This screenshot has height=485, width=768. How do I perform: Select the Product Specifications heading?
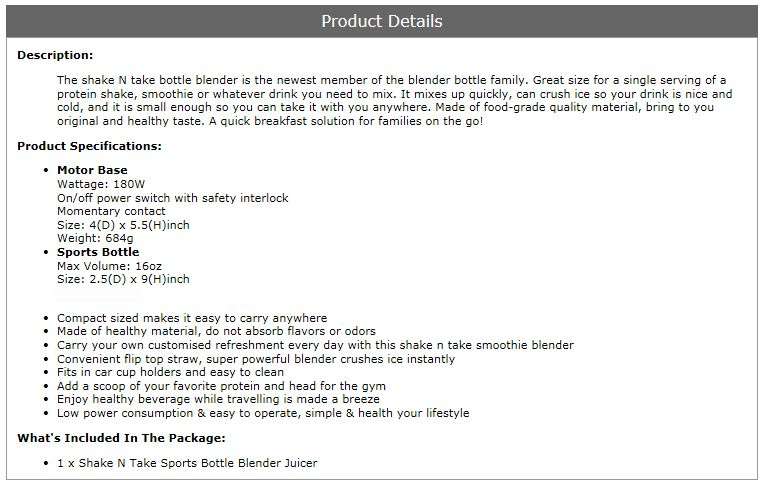89,146
